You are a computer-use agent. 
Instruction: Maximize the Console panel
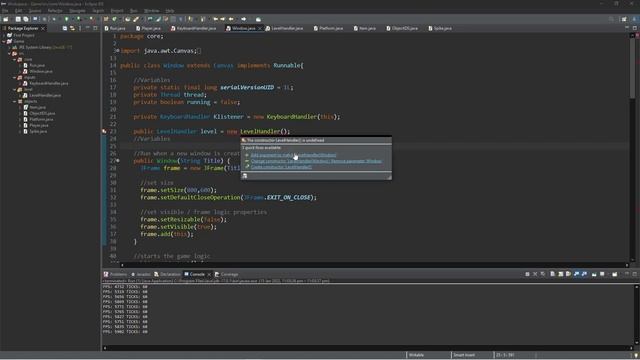point(635,274)
